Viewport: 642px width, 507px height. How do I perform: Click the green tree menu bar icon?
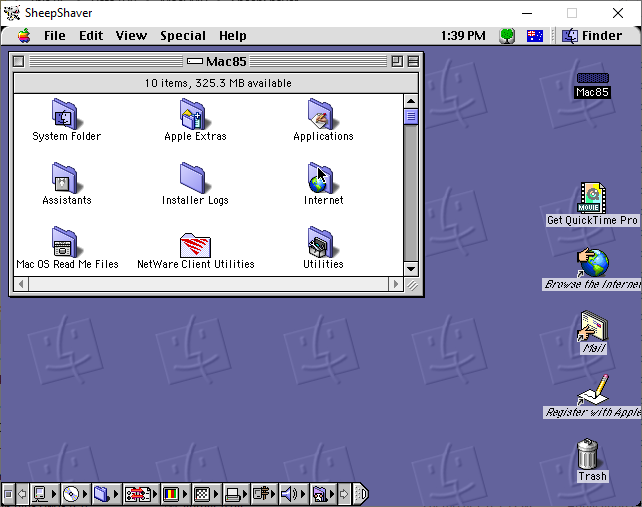(507, 36)
